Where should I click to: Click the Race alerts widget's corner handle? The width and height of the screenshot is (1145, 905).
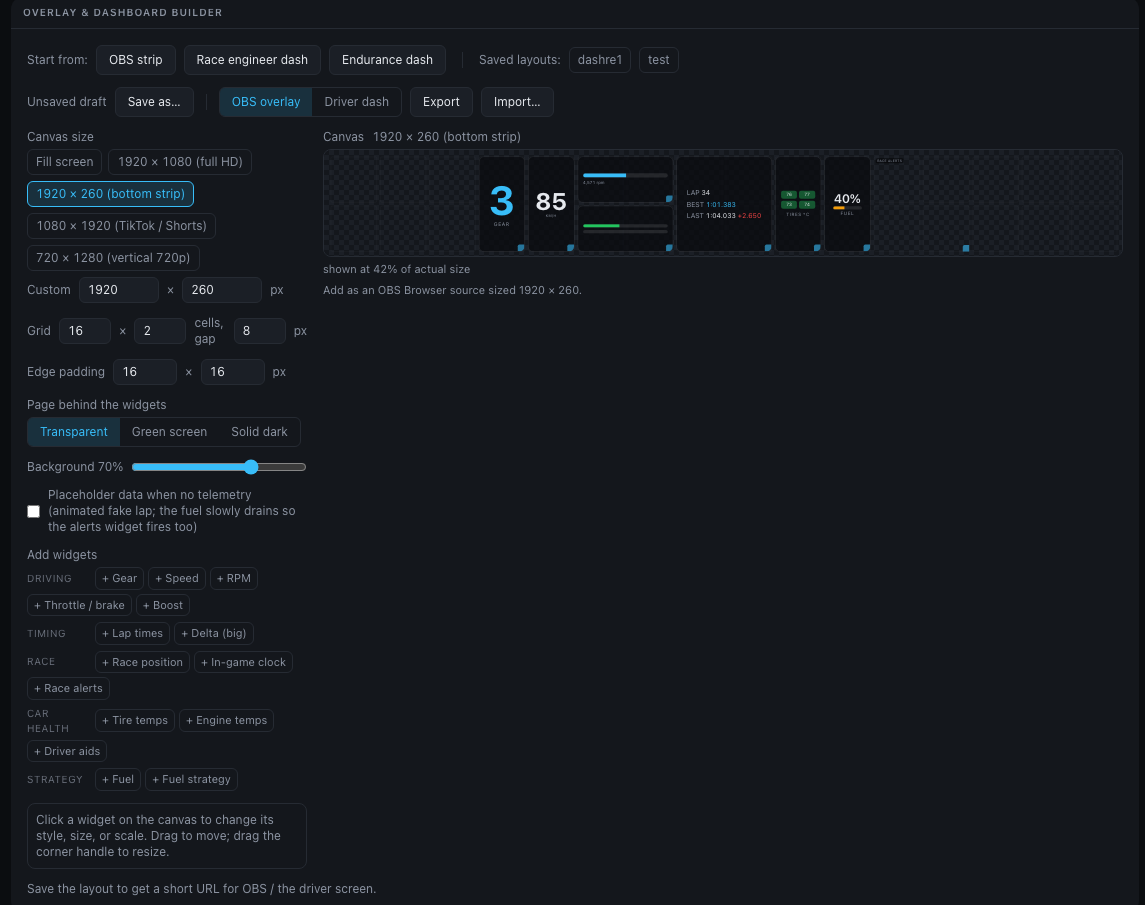point(965,248)
